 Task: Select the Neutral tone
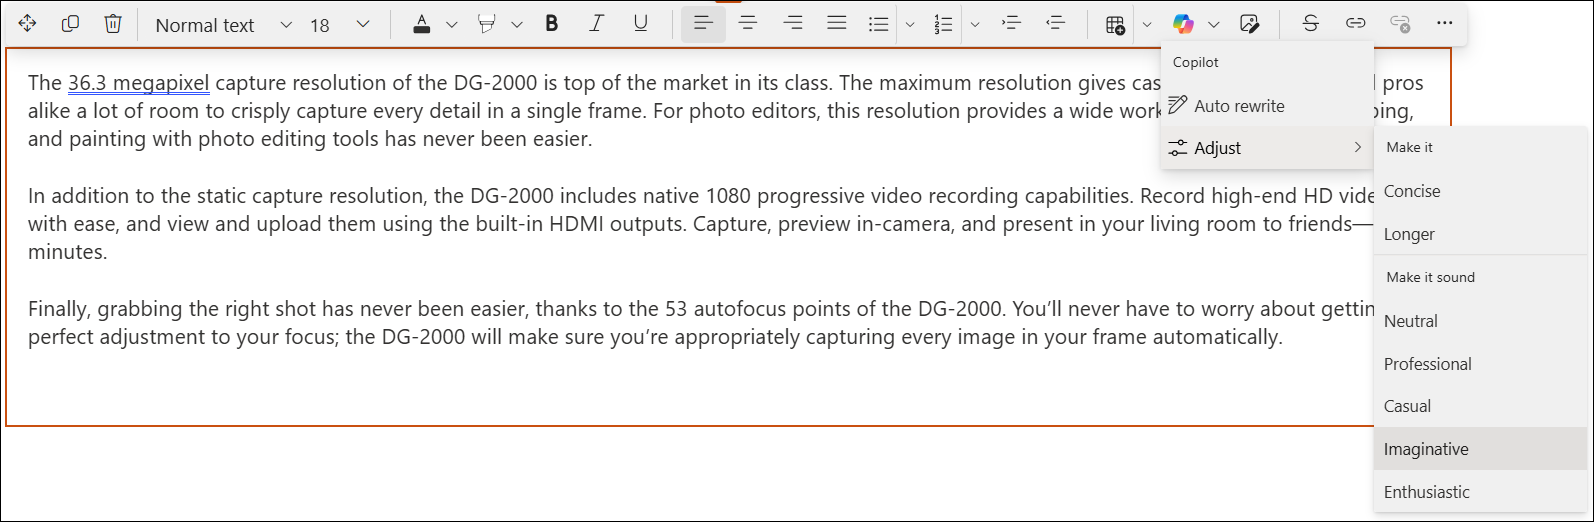point(1481,321)
